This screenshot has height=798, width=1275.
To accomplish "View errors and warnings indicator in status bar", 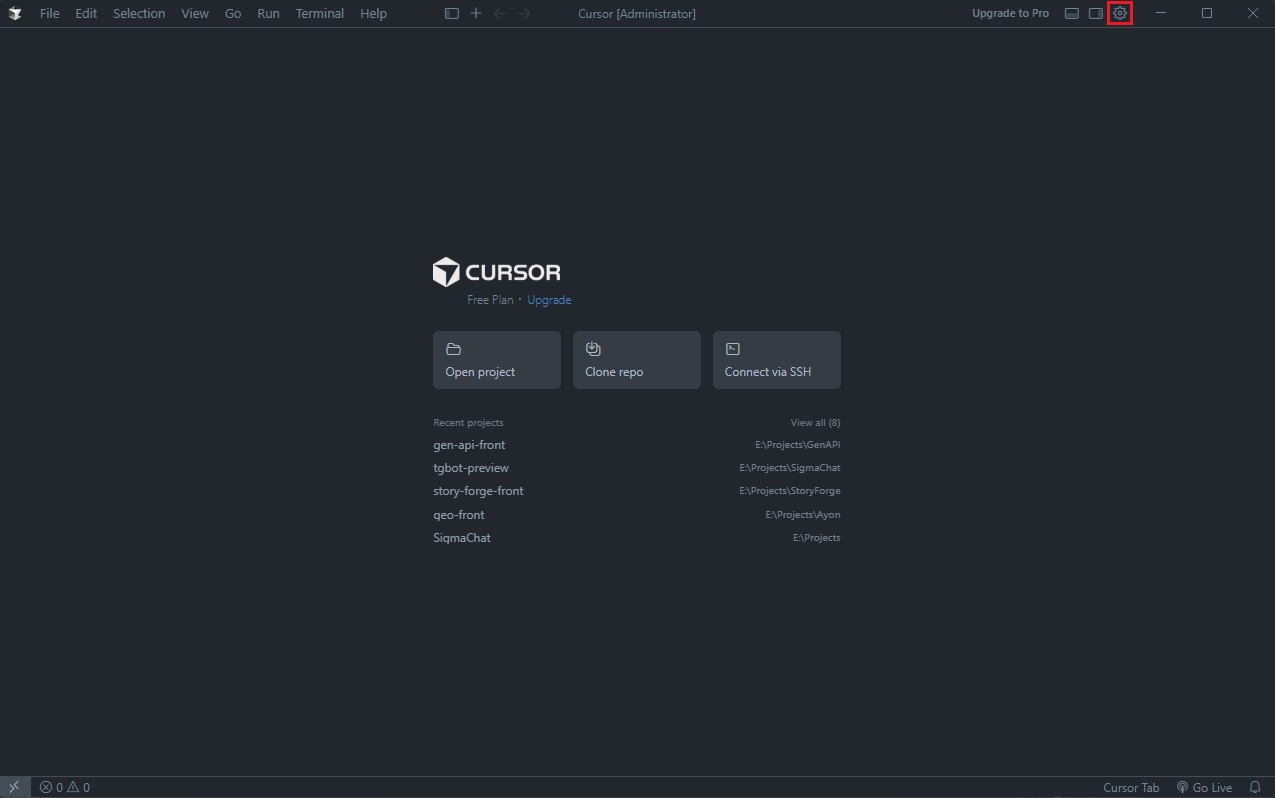I will (63, 787).
